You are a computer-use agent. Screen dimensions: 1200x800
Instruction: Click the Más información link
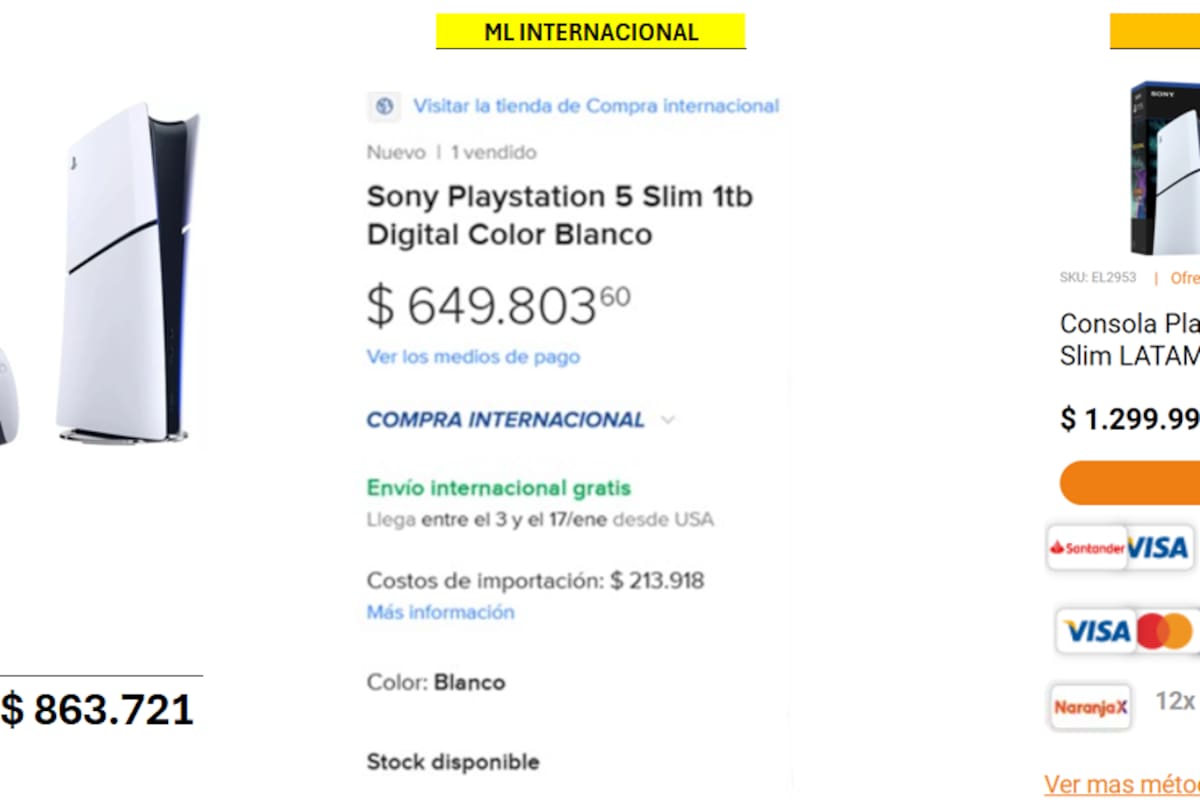pos(439,611)
